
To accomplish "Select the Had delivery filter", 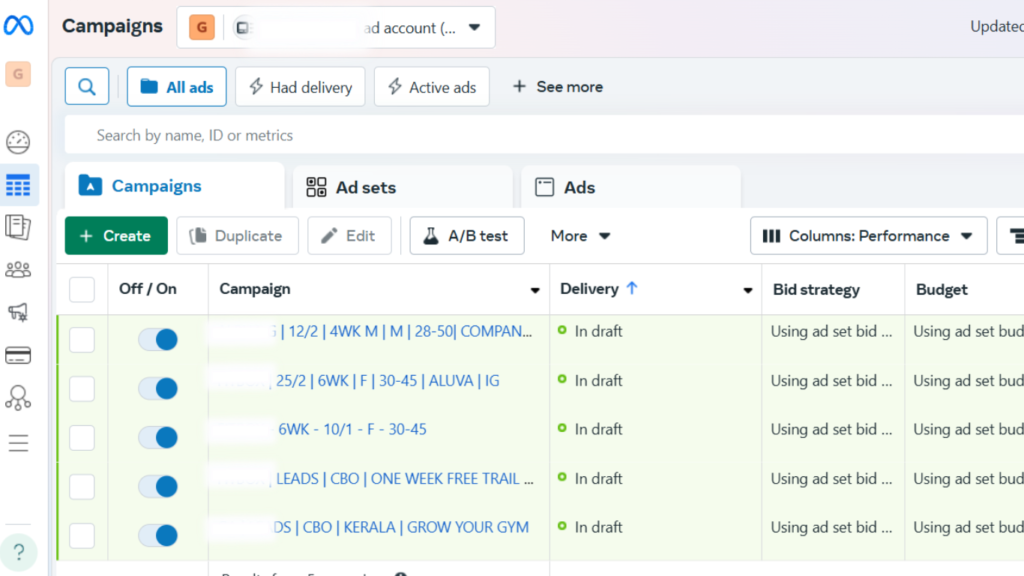I will [300, 86].
